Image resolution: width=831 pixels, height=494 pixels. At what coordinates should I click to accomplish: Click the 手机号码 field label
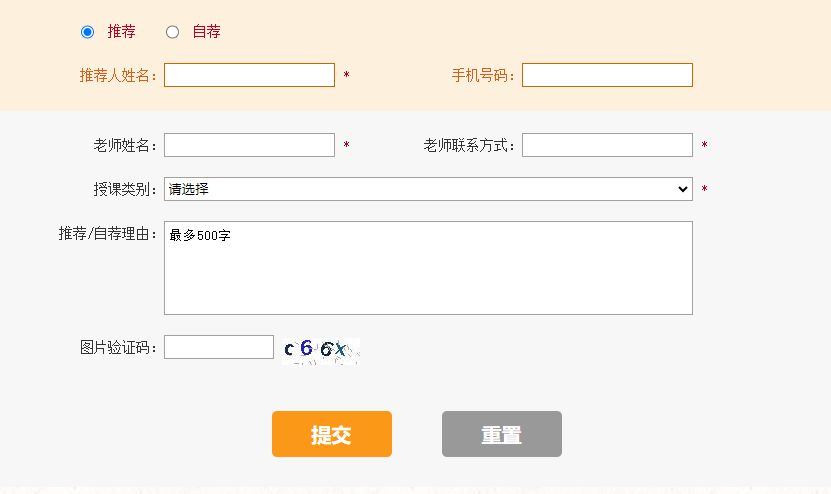[484, 75]
